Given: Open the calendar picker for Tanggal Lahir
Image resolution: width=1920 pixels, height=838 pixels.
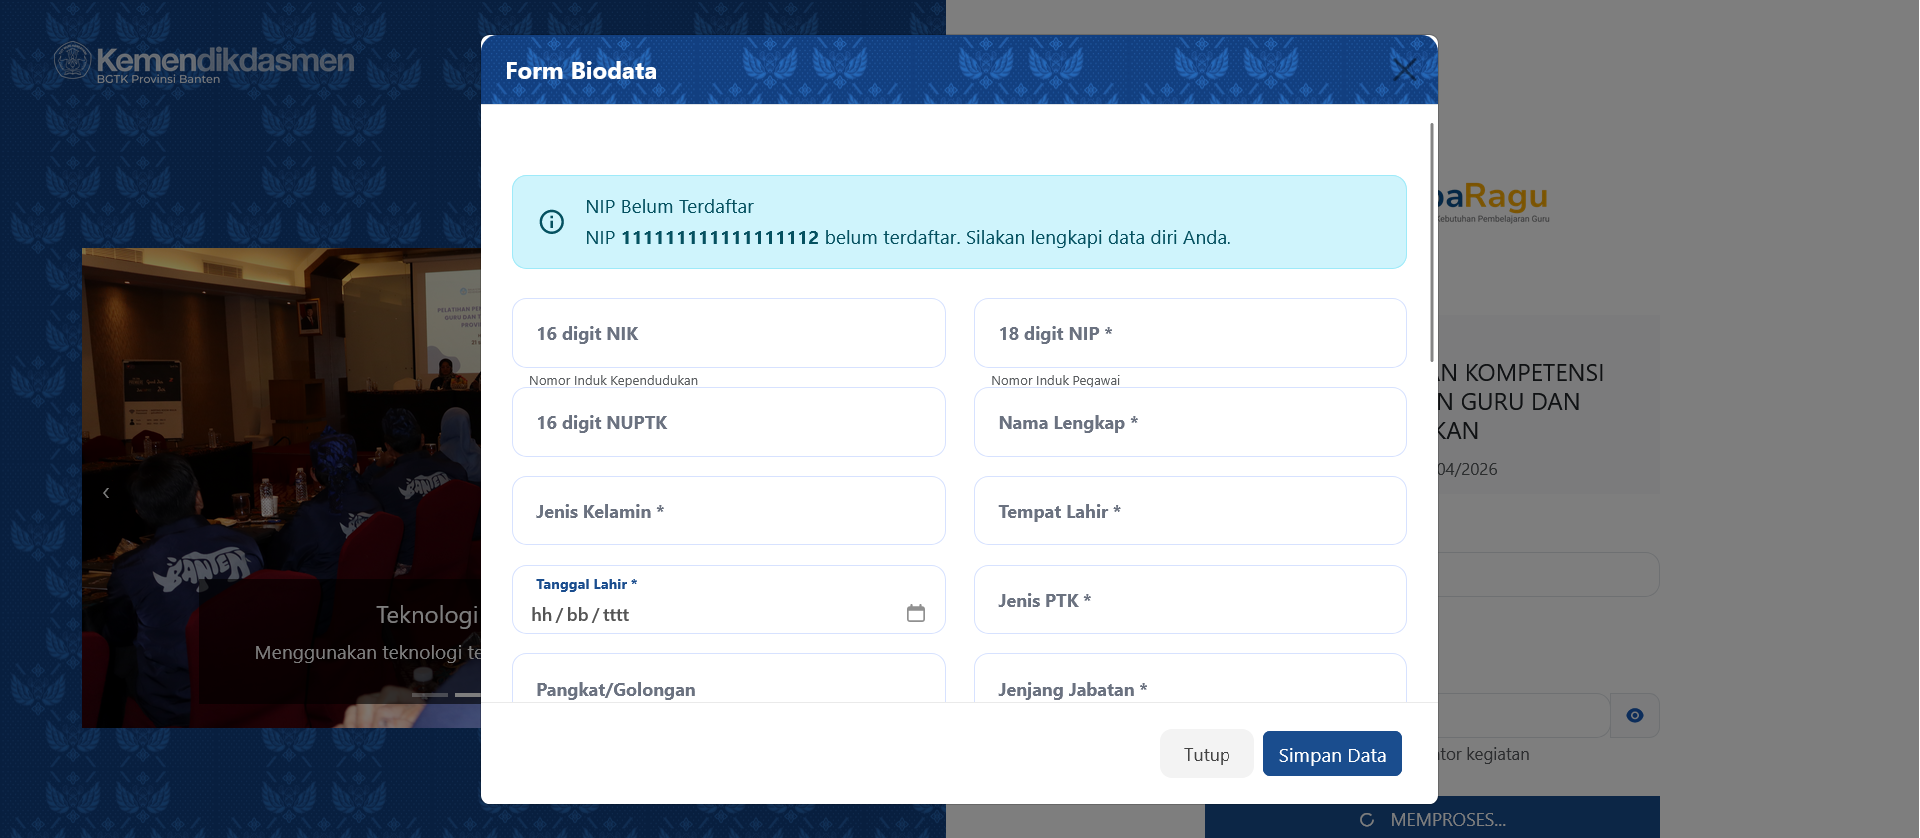Looking at the screenshot, I should click(916, 613).
